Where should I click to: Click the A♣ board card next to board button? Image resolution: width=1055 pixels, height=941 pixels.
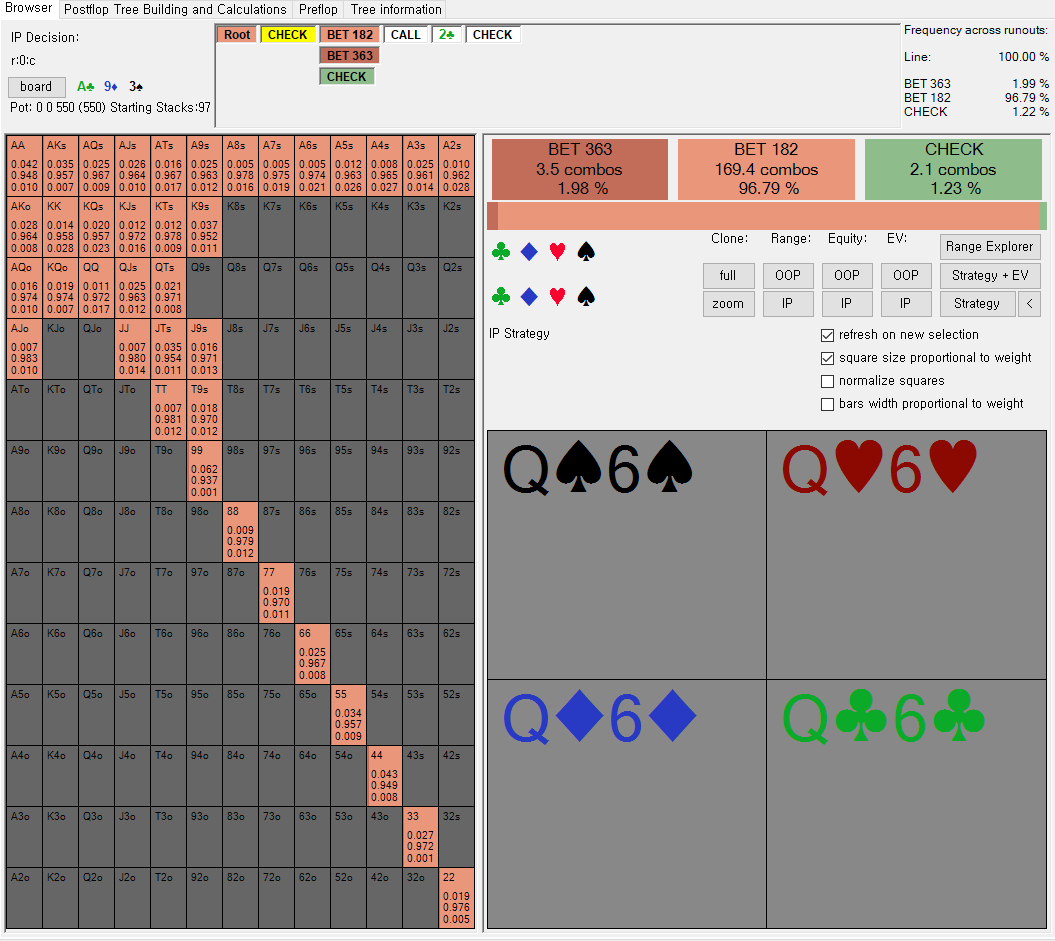(x=86, y=87)
